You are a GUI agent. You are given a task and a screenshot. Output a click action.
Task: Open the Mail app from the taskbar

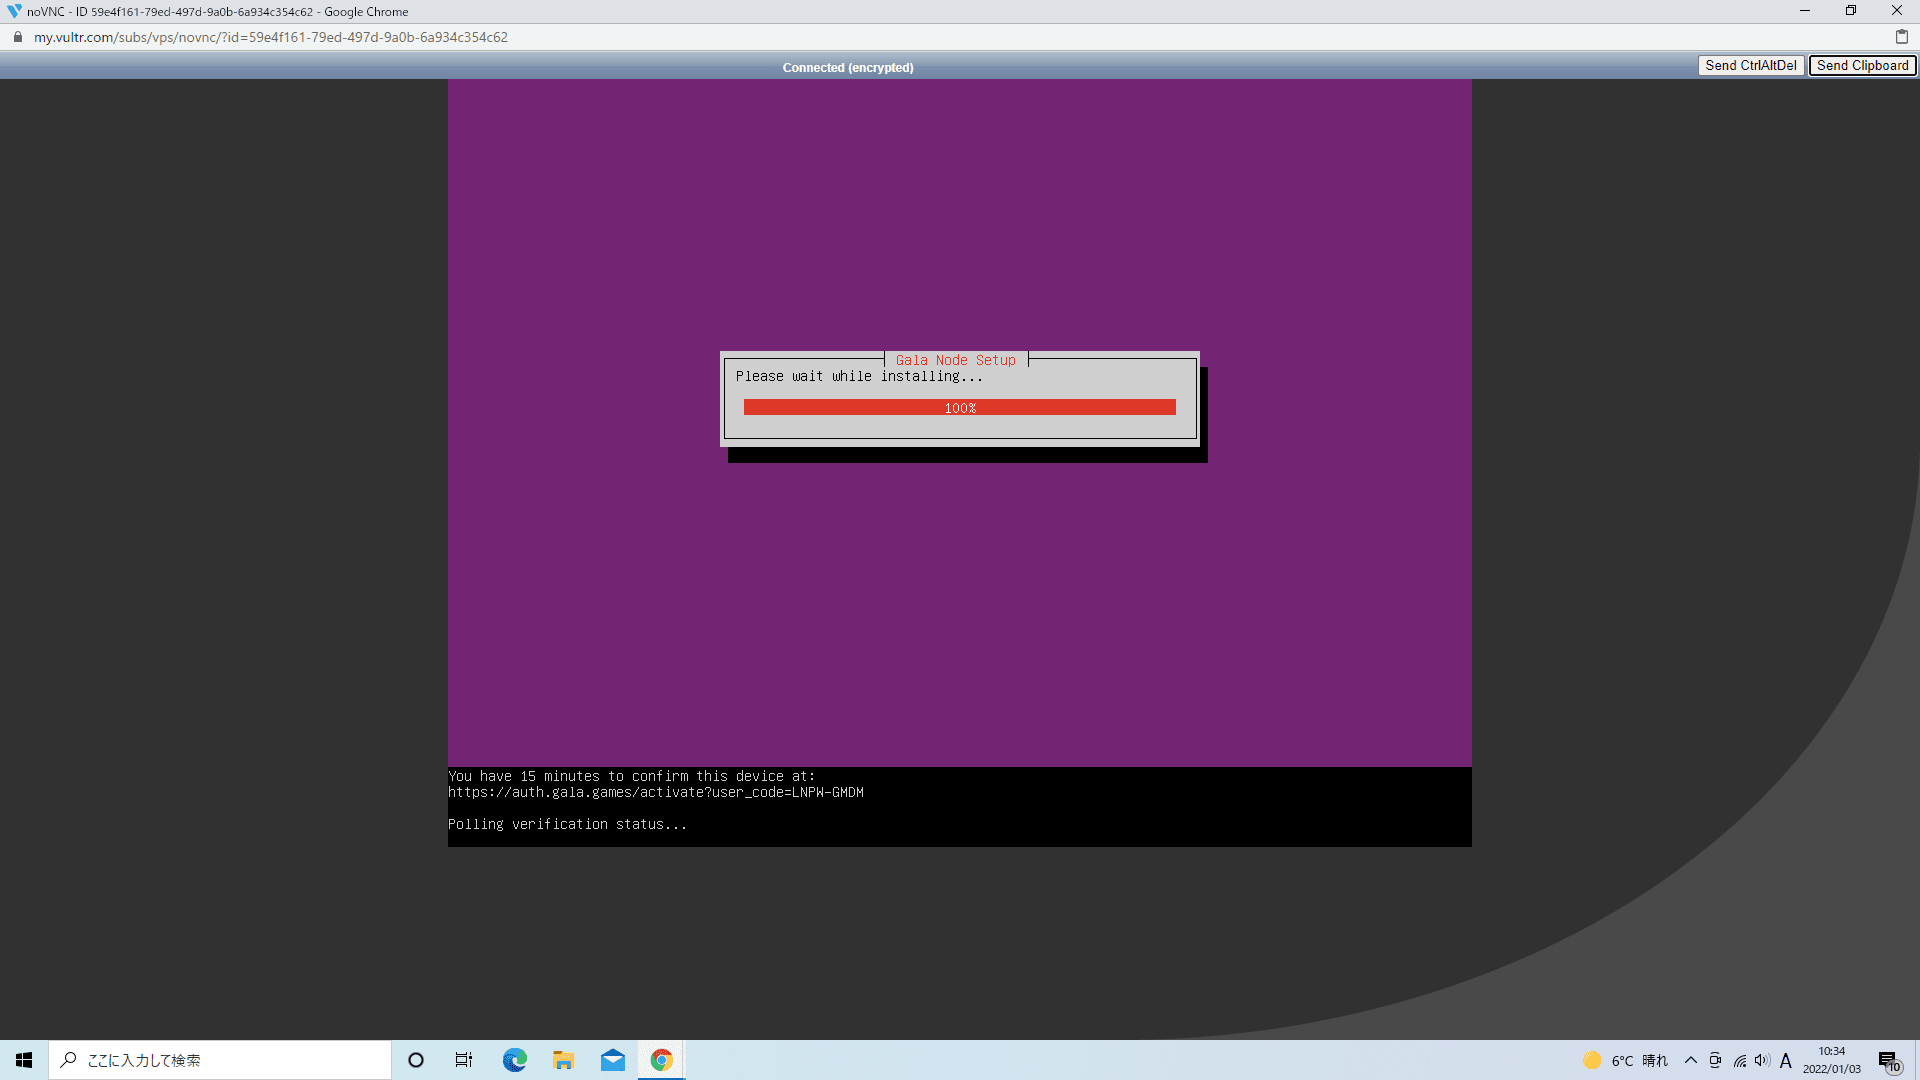[612, 1060]
